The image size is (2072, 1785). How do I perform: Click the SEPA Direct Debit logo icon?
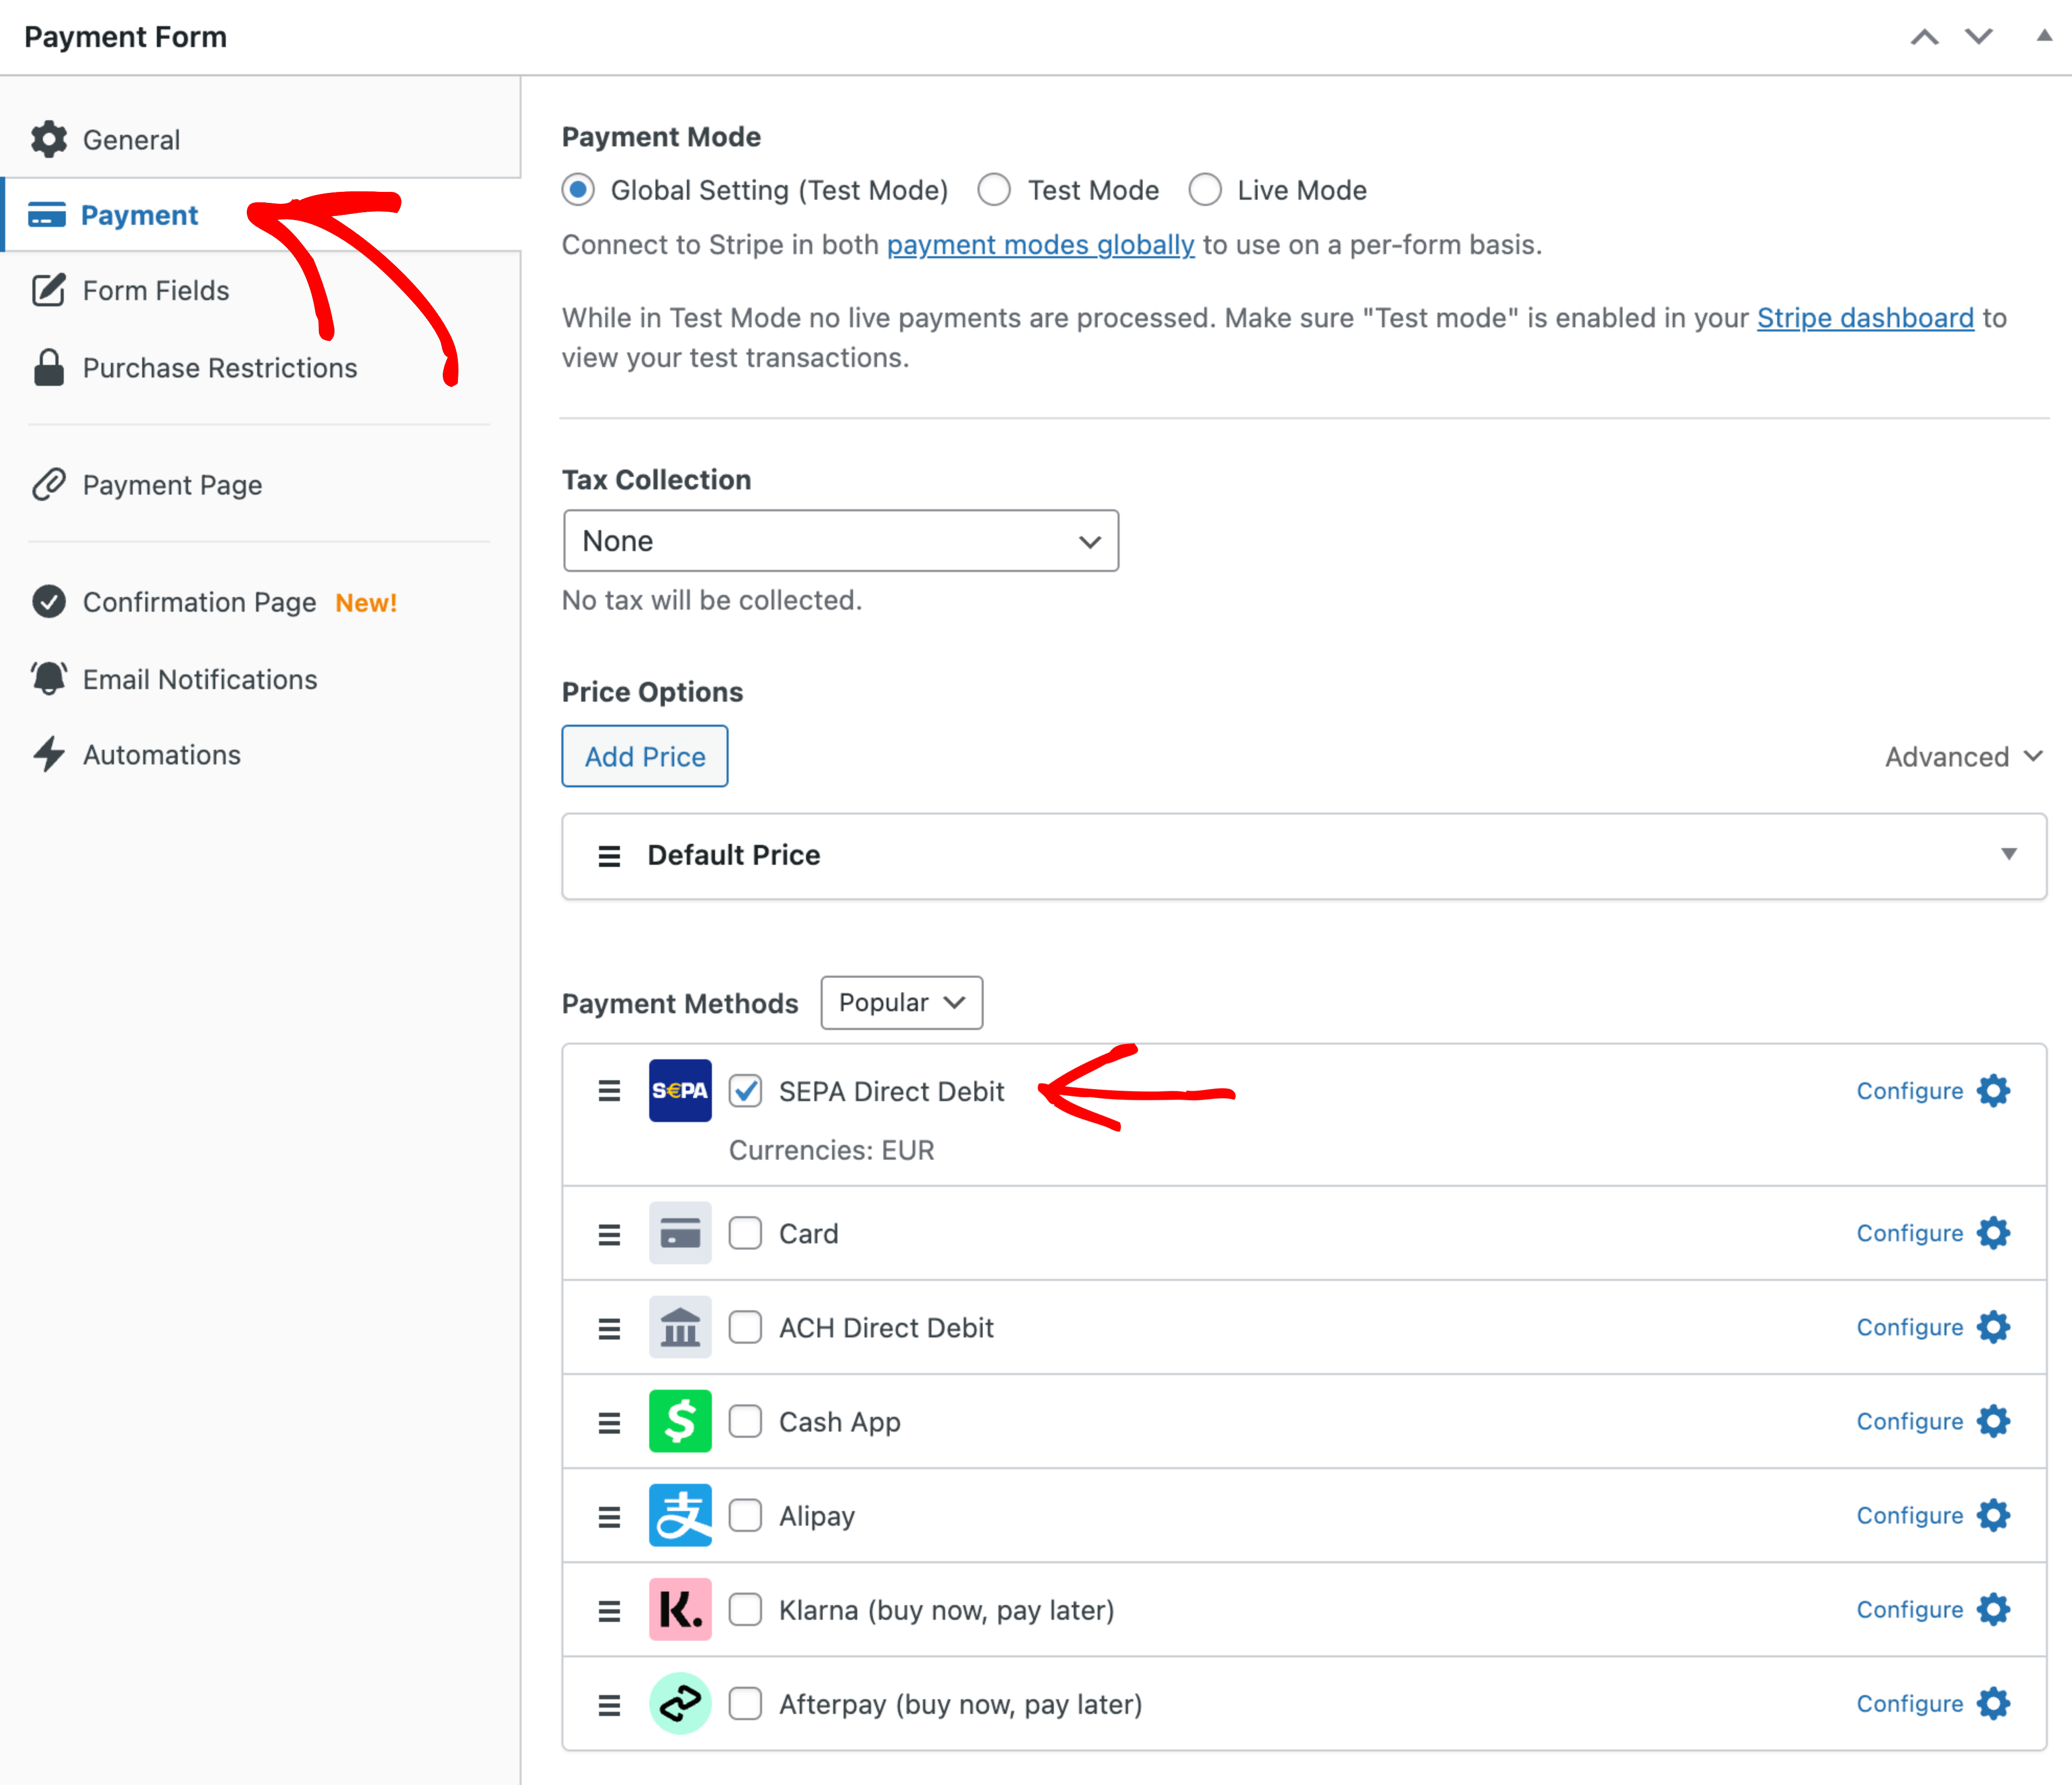pyautogui.click(x=680, y=1090)
